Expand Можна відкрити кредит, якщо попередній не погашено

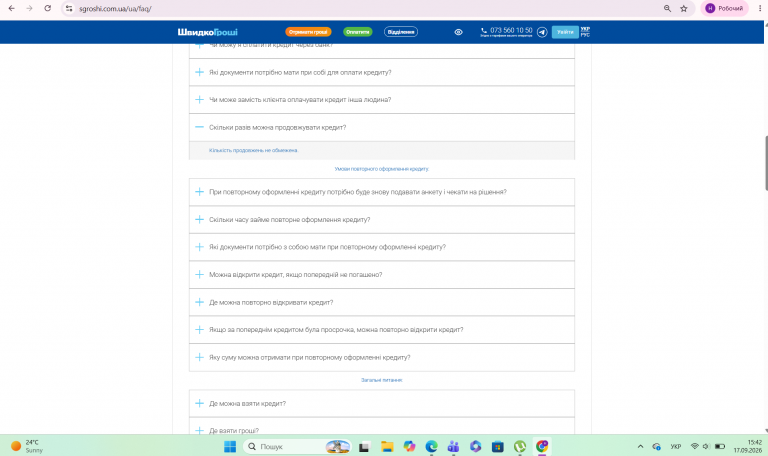(x=382, y=275)
